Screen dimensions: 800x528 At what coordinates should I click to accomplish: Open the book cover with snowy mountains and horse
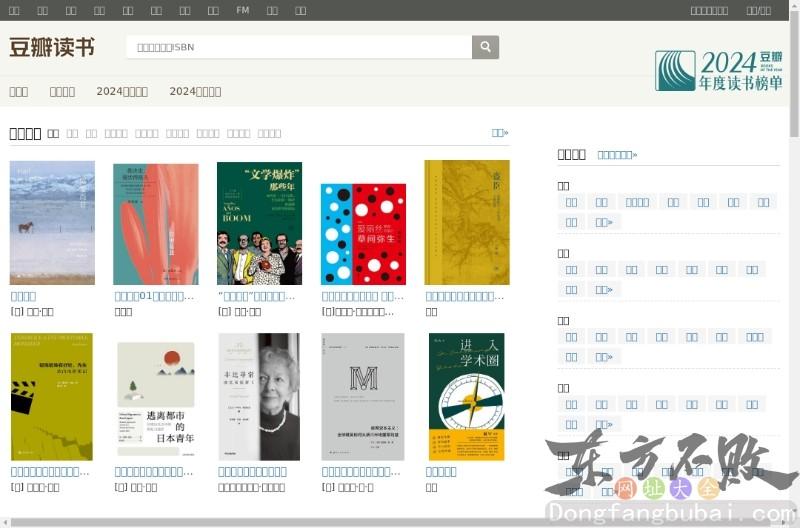point(52,223)
